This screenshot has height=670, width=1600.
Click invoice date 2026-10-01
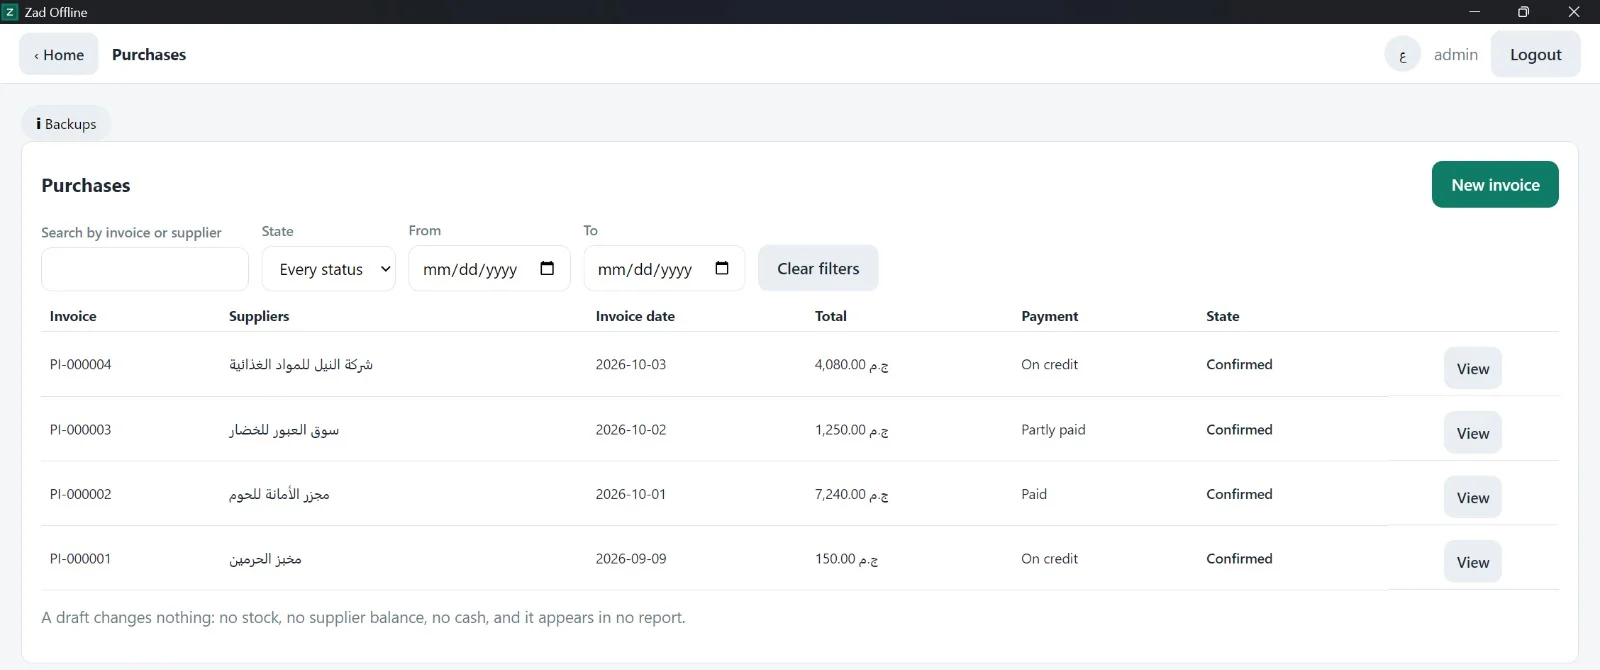click(x=631, y=494)
